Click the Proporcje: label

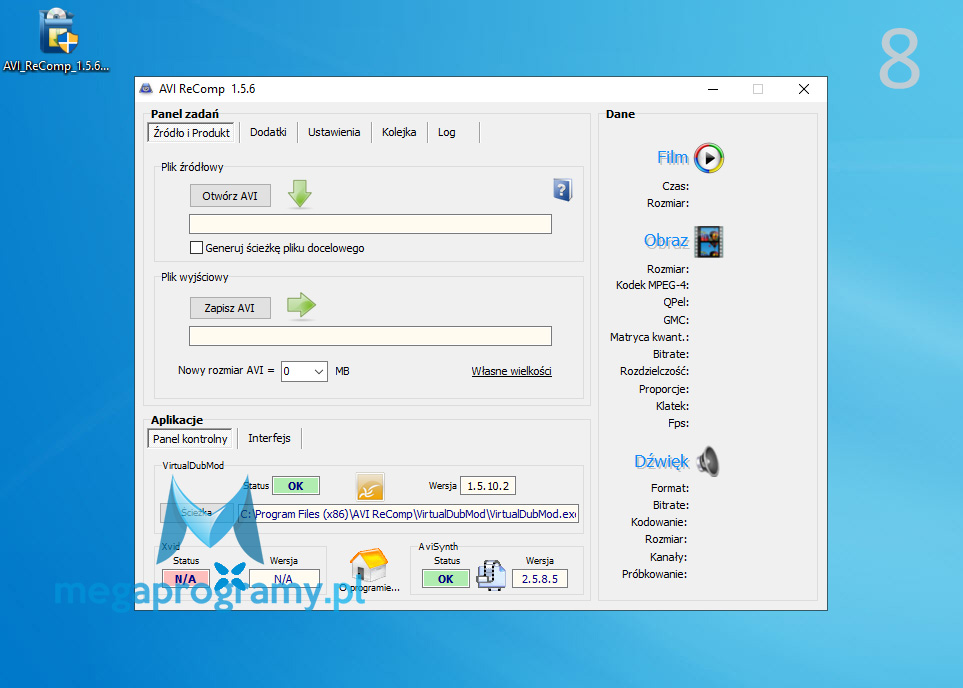click(x=663, y=389)
